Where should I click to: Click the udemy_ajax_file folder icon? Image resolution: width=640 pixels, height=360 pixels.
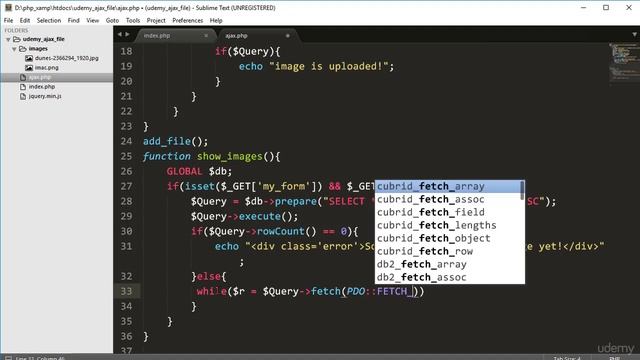point(17,39)
